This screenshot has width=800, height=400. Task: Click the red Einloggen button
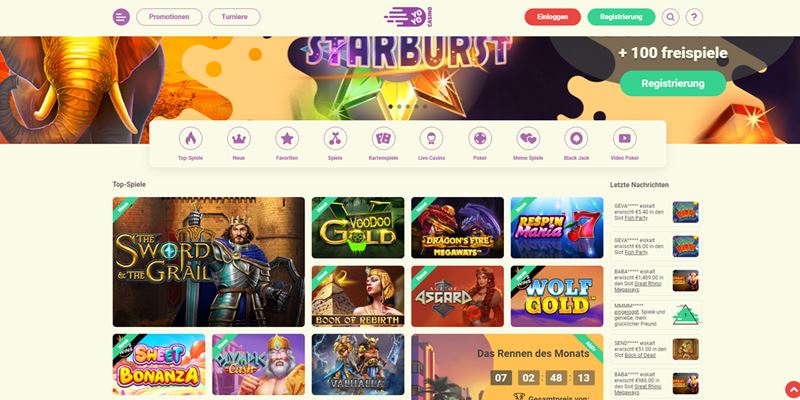[553, 17]
